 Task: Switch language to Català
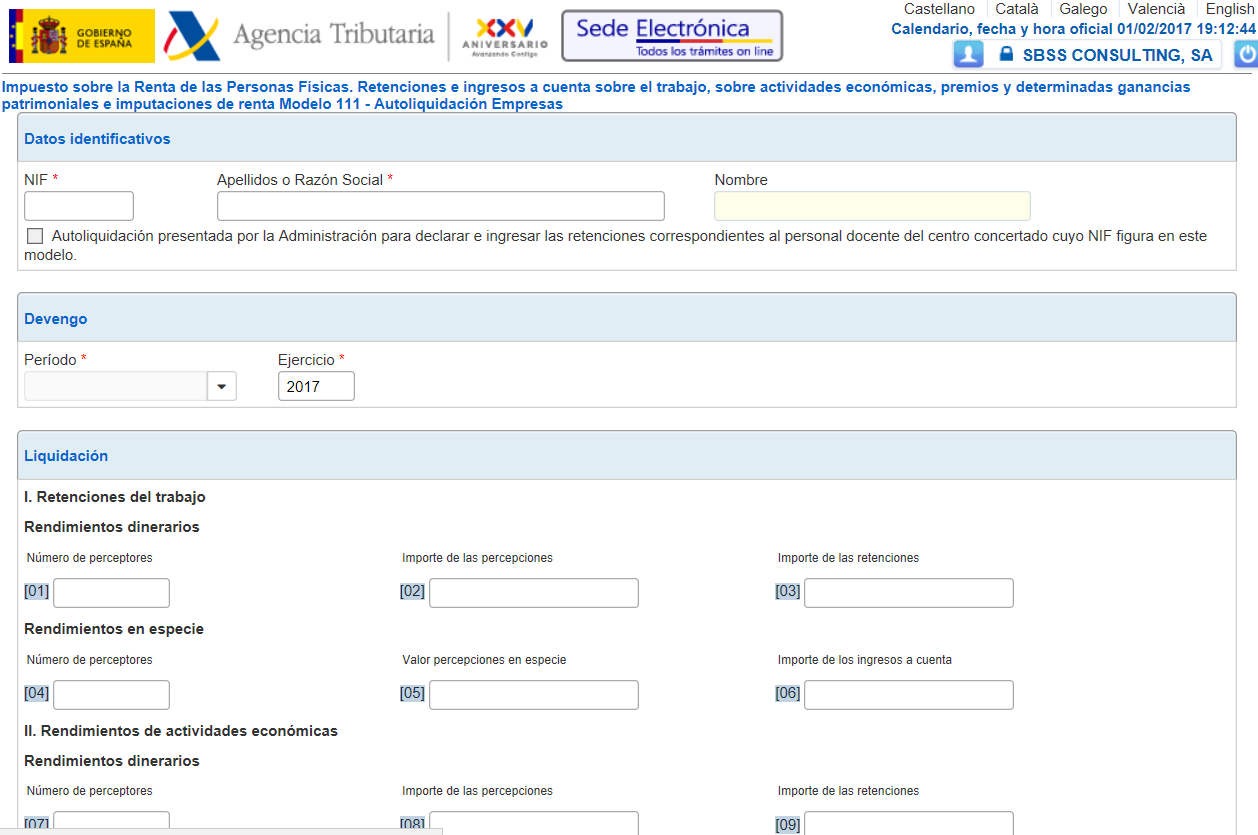(1017, 9)
